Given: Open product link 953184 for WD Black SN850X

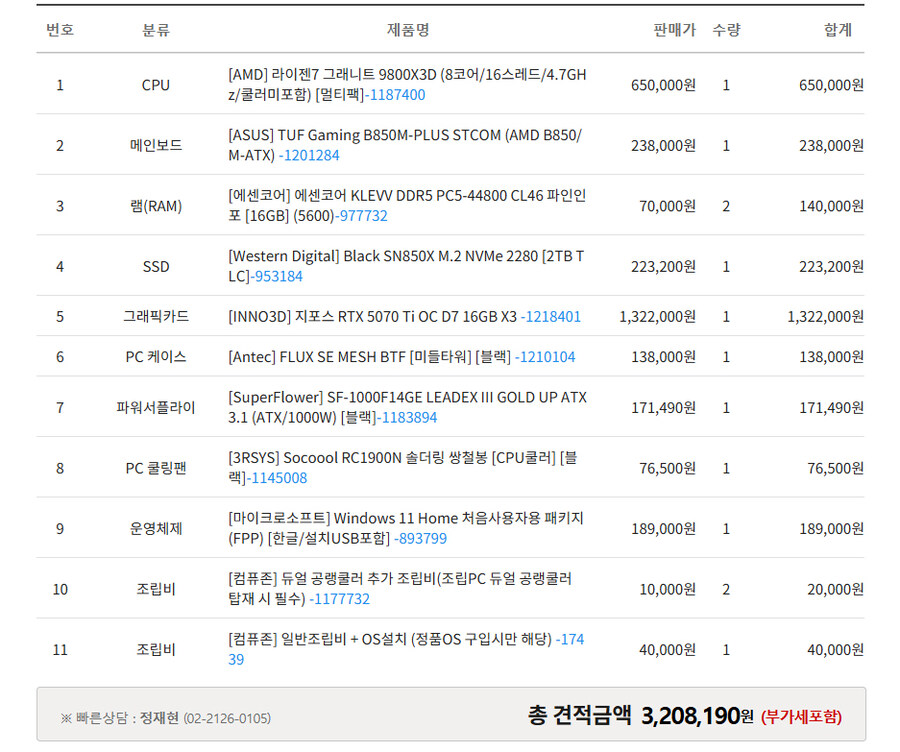Looking at the screenshot, I should [277, 276].
